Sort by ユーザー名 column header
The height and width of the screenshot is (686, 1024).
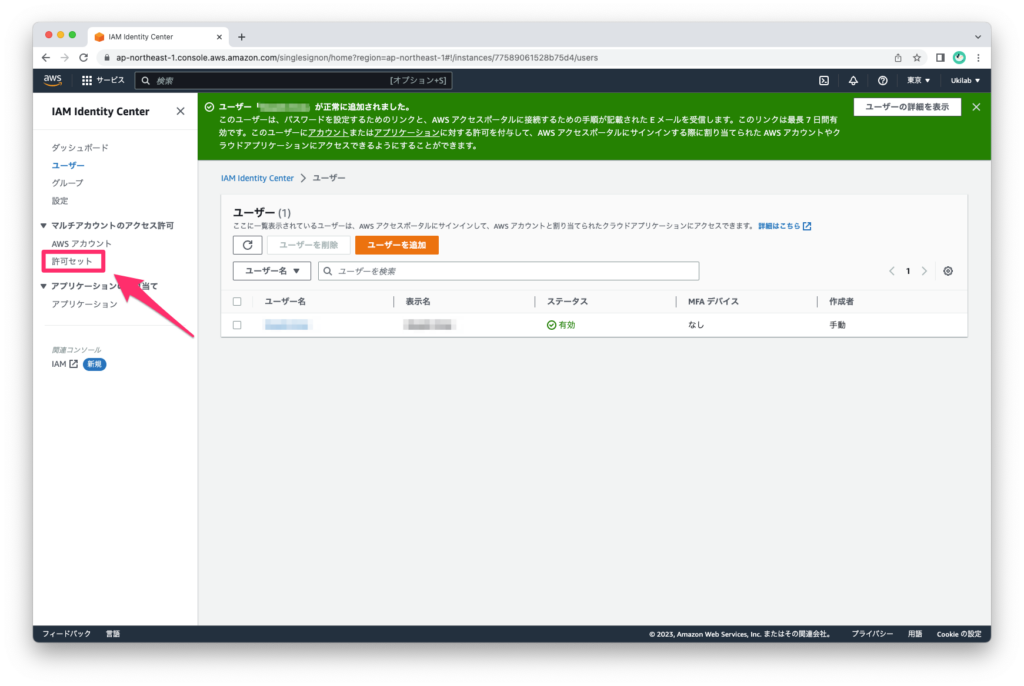coord(285,301)
